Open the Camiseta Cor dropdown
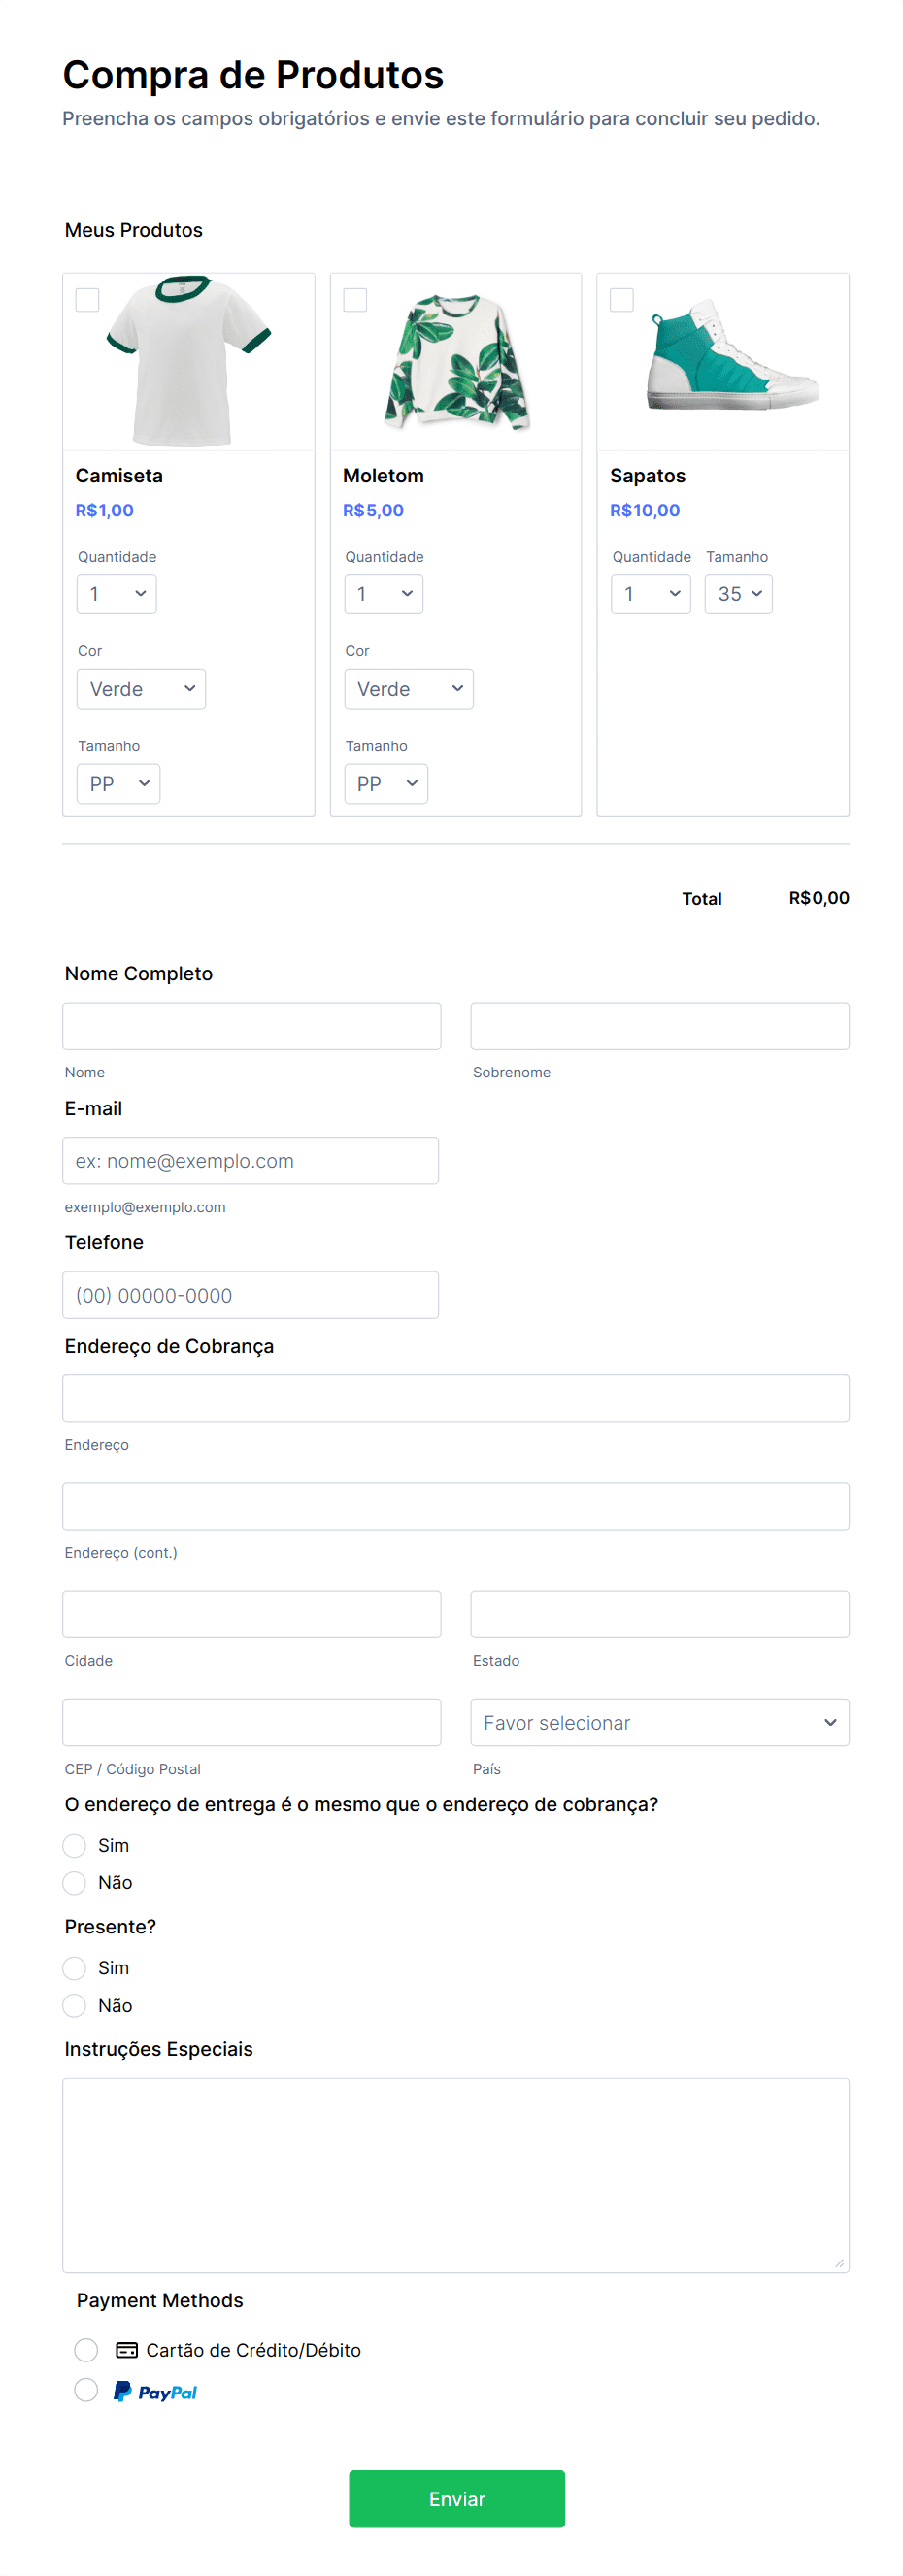 click(141, 689)
